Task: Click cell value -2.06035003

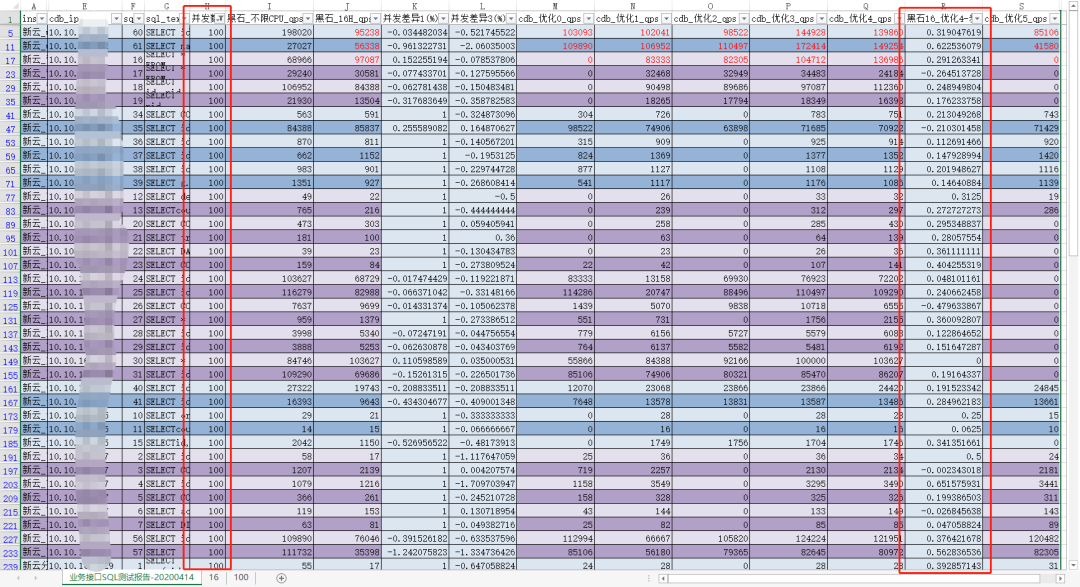Action: coord(483,46)
